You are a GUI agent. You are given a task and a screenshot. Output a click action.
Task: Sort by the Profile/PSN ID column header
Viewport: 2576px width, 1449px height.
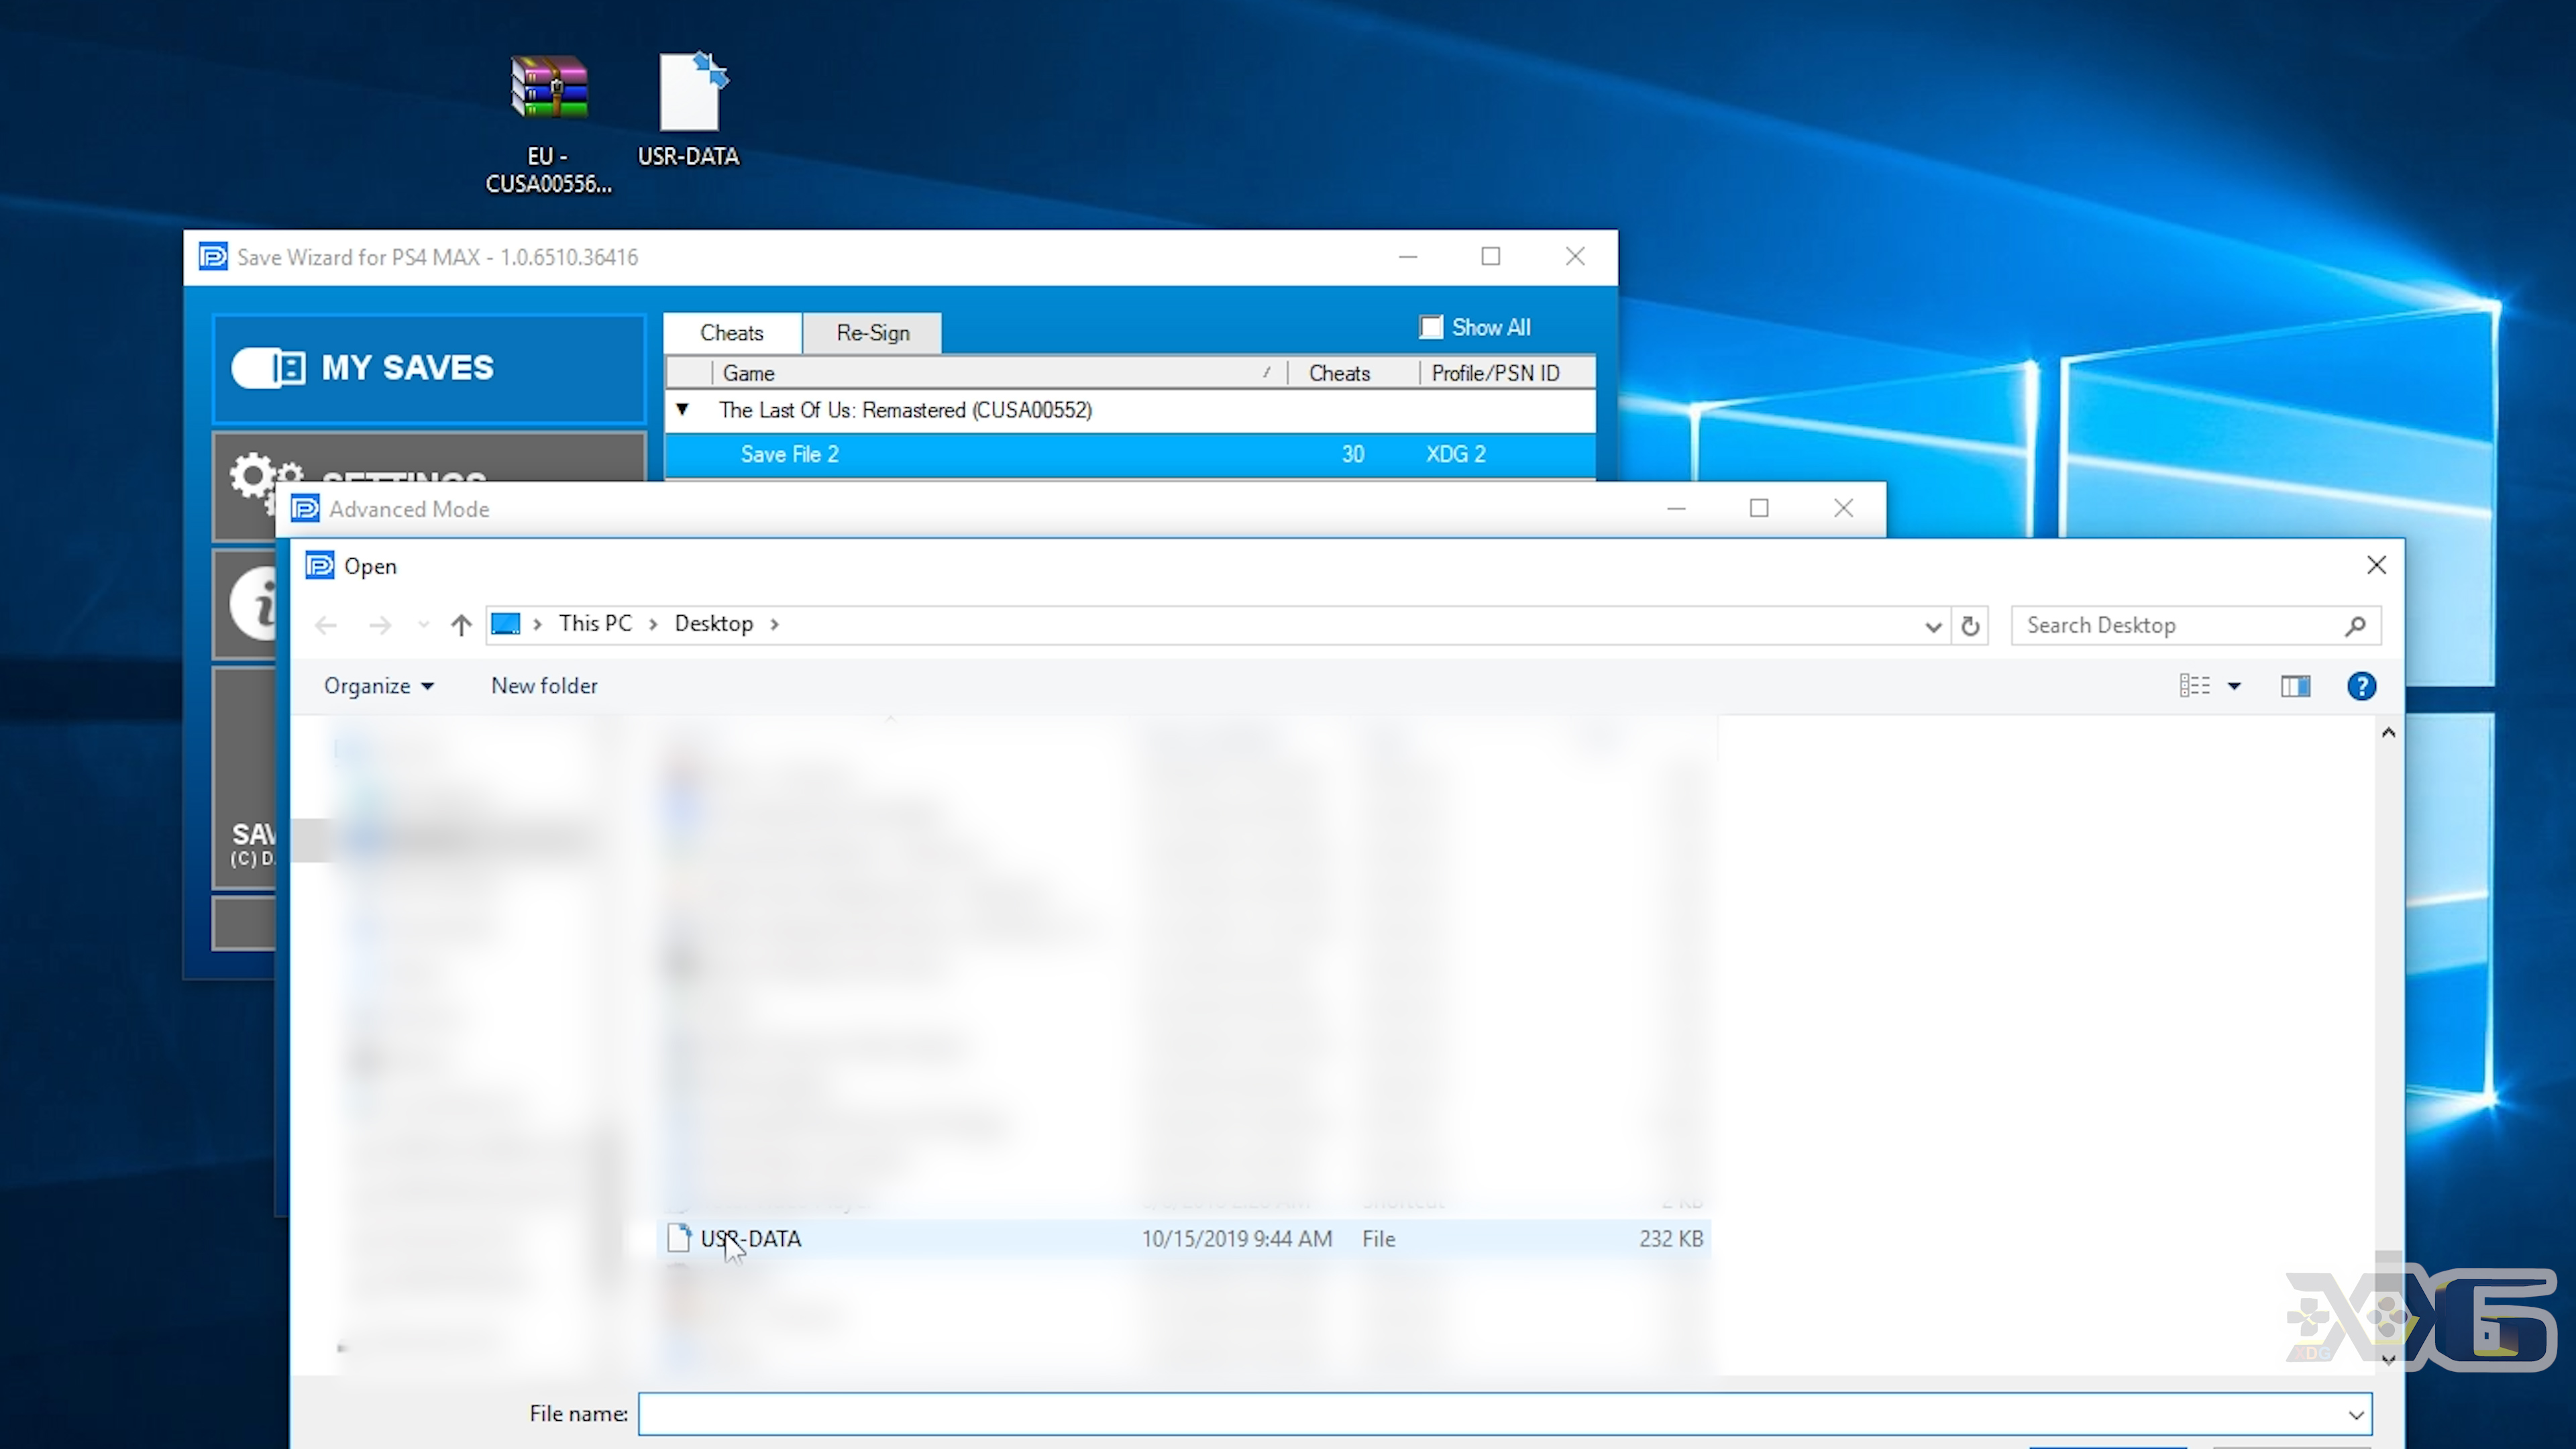tap(1507, 373)
